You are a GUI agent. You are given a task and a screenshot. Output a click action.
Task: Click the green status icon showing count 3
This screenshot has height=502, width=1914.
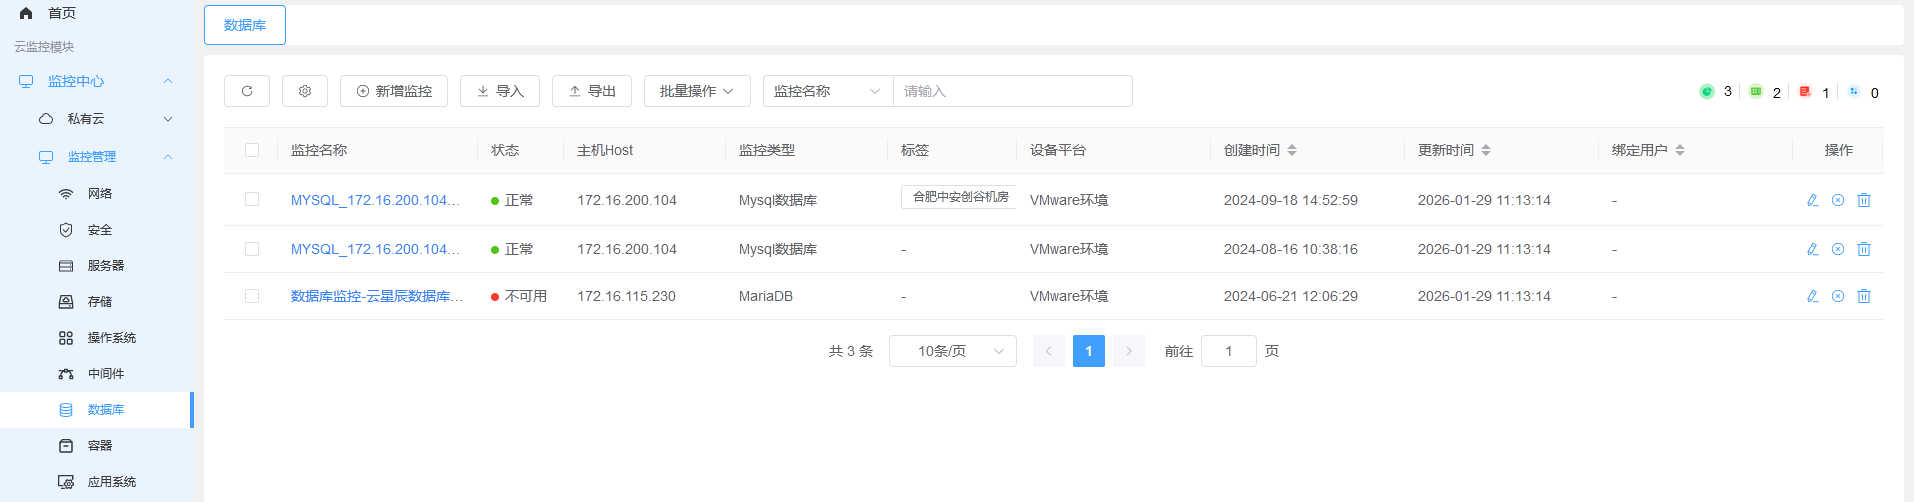click(x=1707, y=91)
